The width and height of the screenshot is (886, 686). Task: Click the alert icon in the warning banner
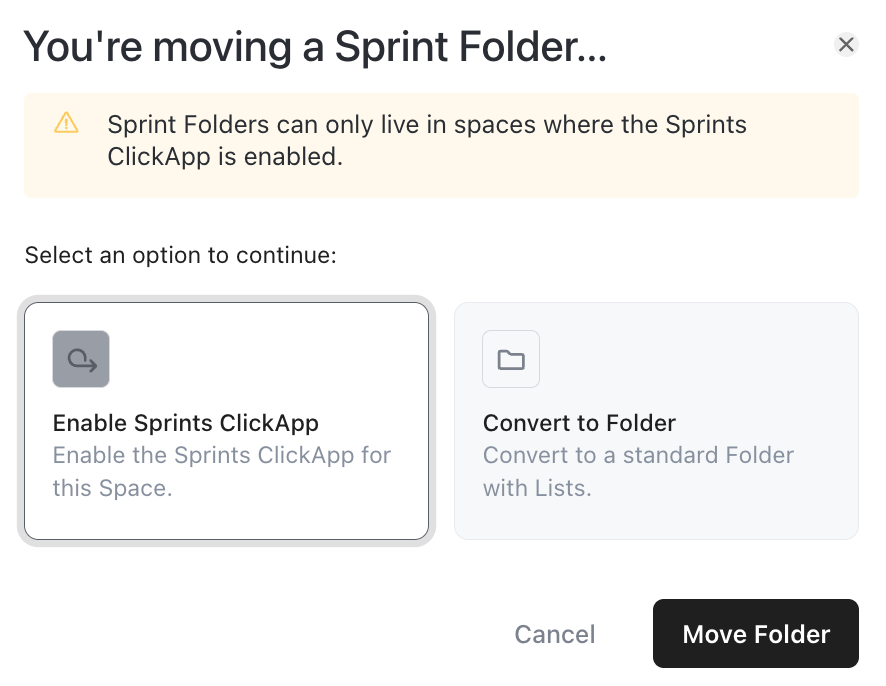click(x=65, y=124)
